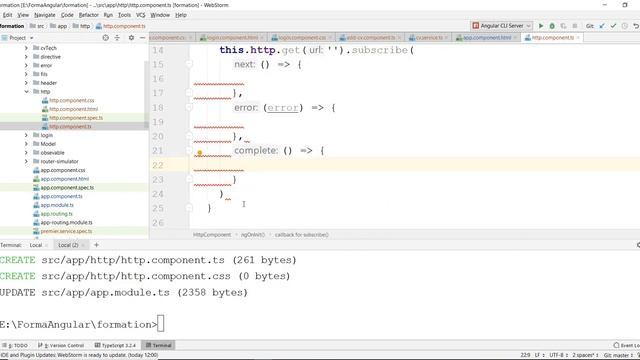Click the intention light bulb on line 21
The width and height of the screenshot is (640, 360).
tap(200, 153)
